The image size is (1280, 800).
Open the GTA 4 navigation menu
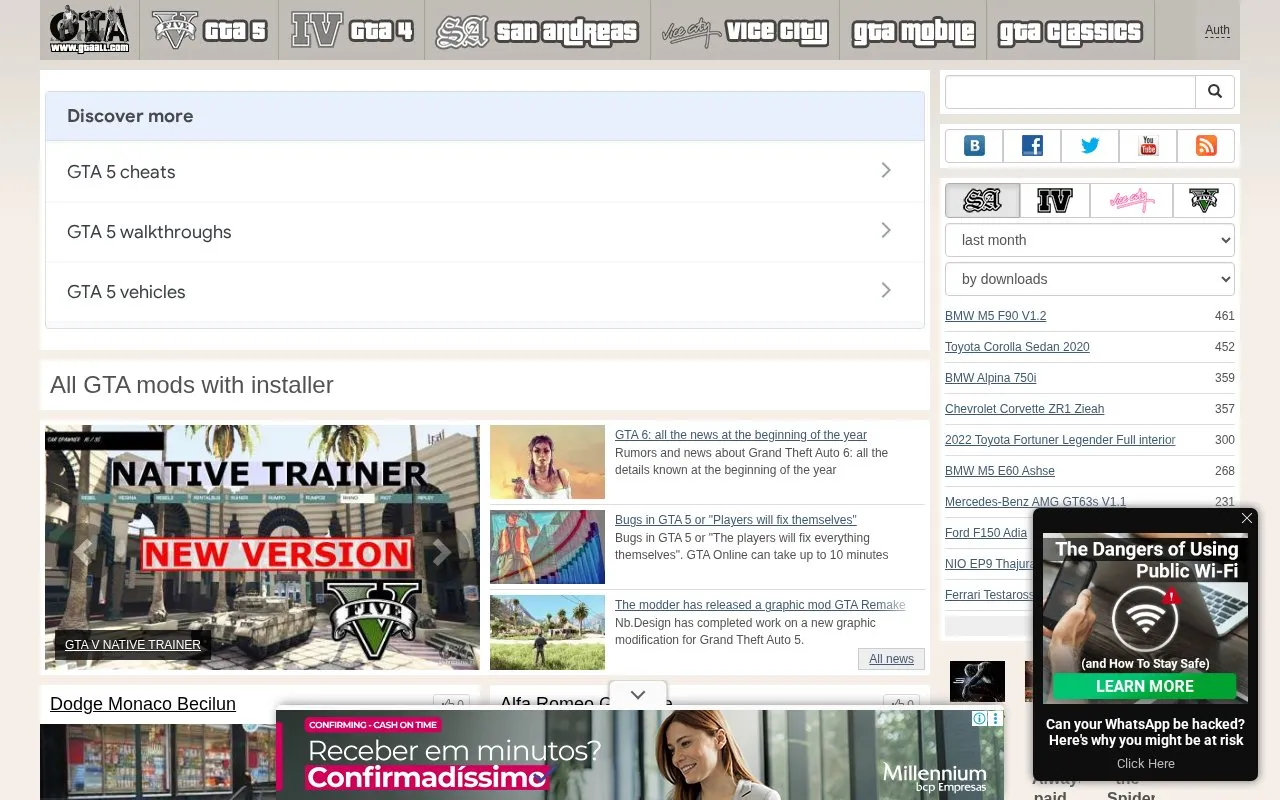pyautogui.click(x=352, y=30)
